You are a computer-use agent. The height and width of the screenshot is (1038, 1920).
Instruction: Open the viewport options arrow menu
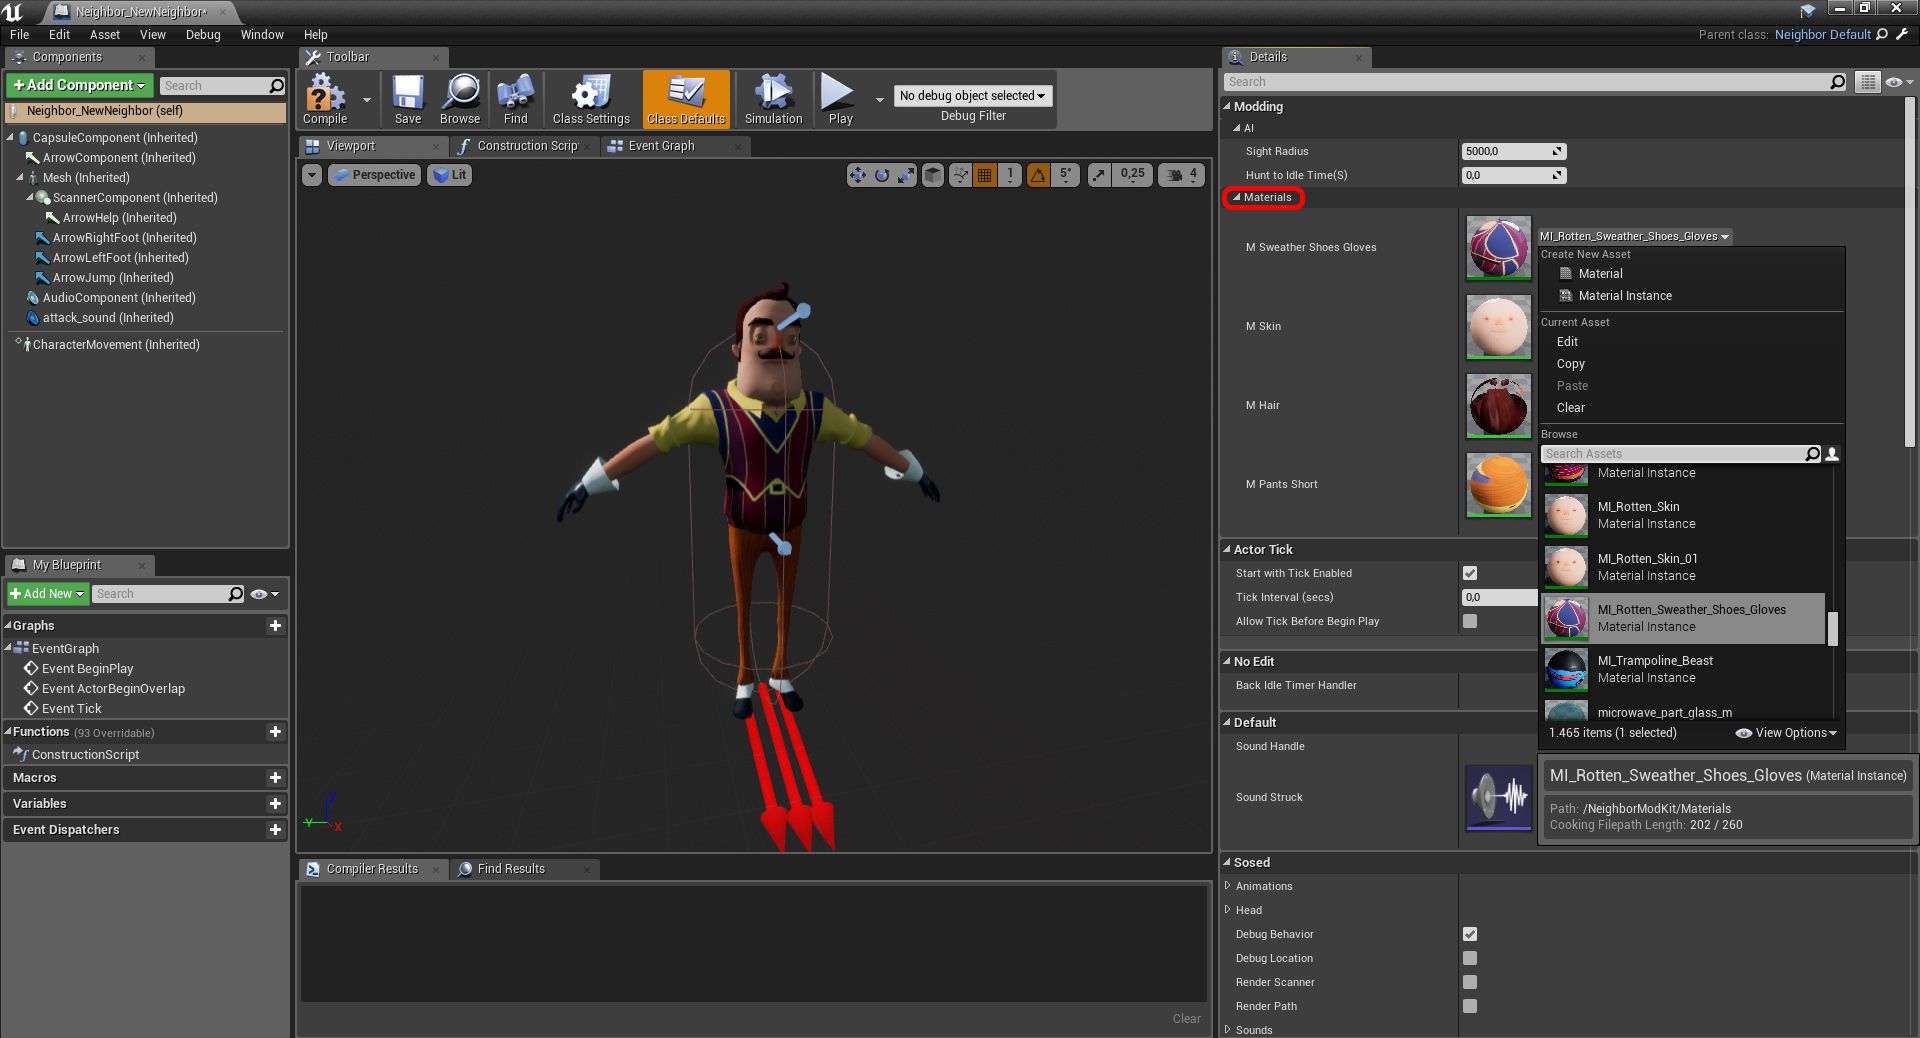coord(312,175)
